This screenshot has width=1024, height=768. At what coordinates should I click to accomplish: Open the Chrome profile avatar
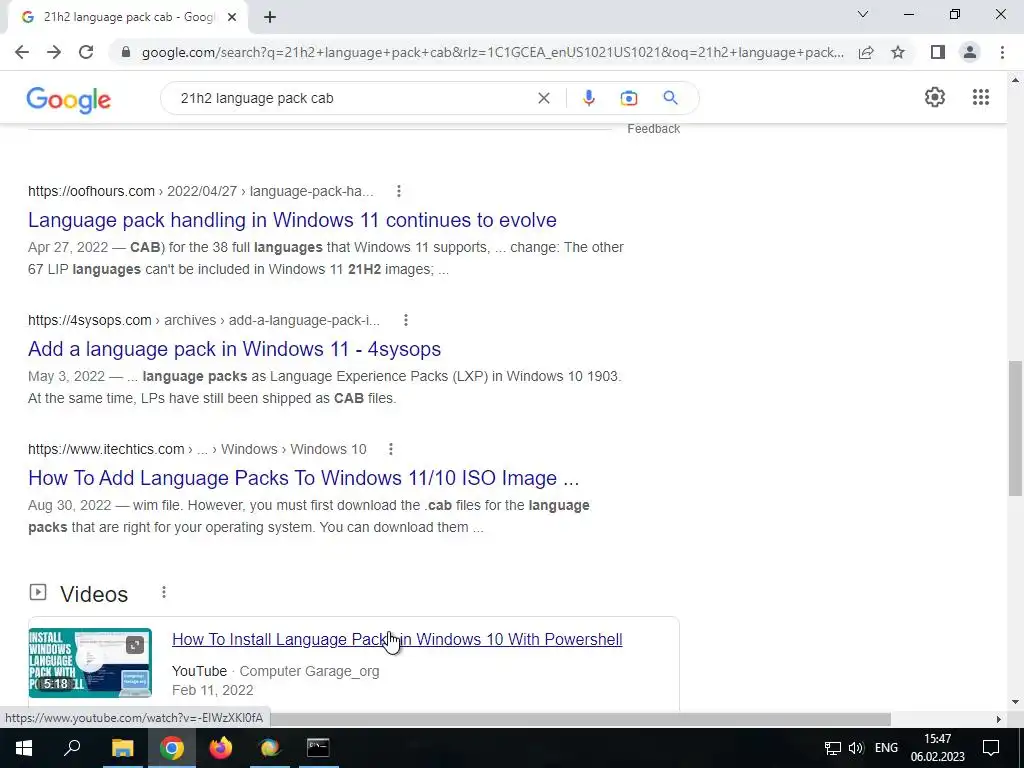tap(970, 52)
